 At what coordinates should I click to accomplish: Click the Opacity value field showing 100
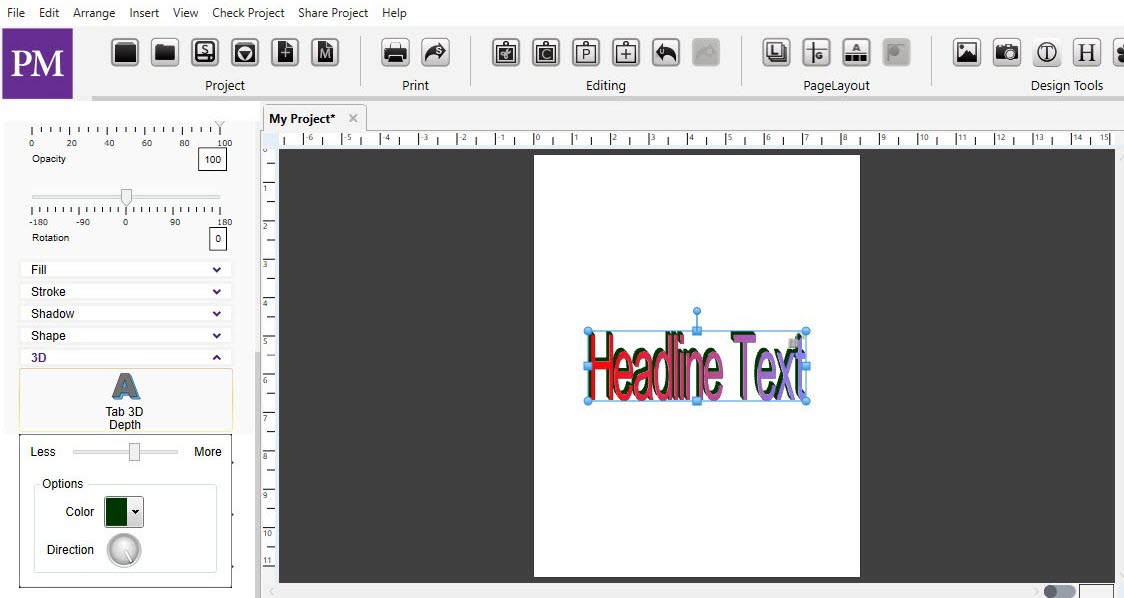(212, 159)
